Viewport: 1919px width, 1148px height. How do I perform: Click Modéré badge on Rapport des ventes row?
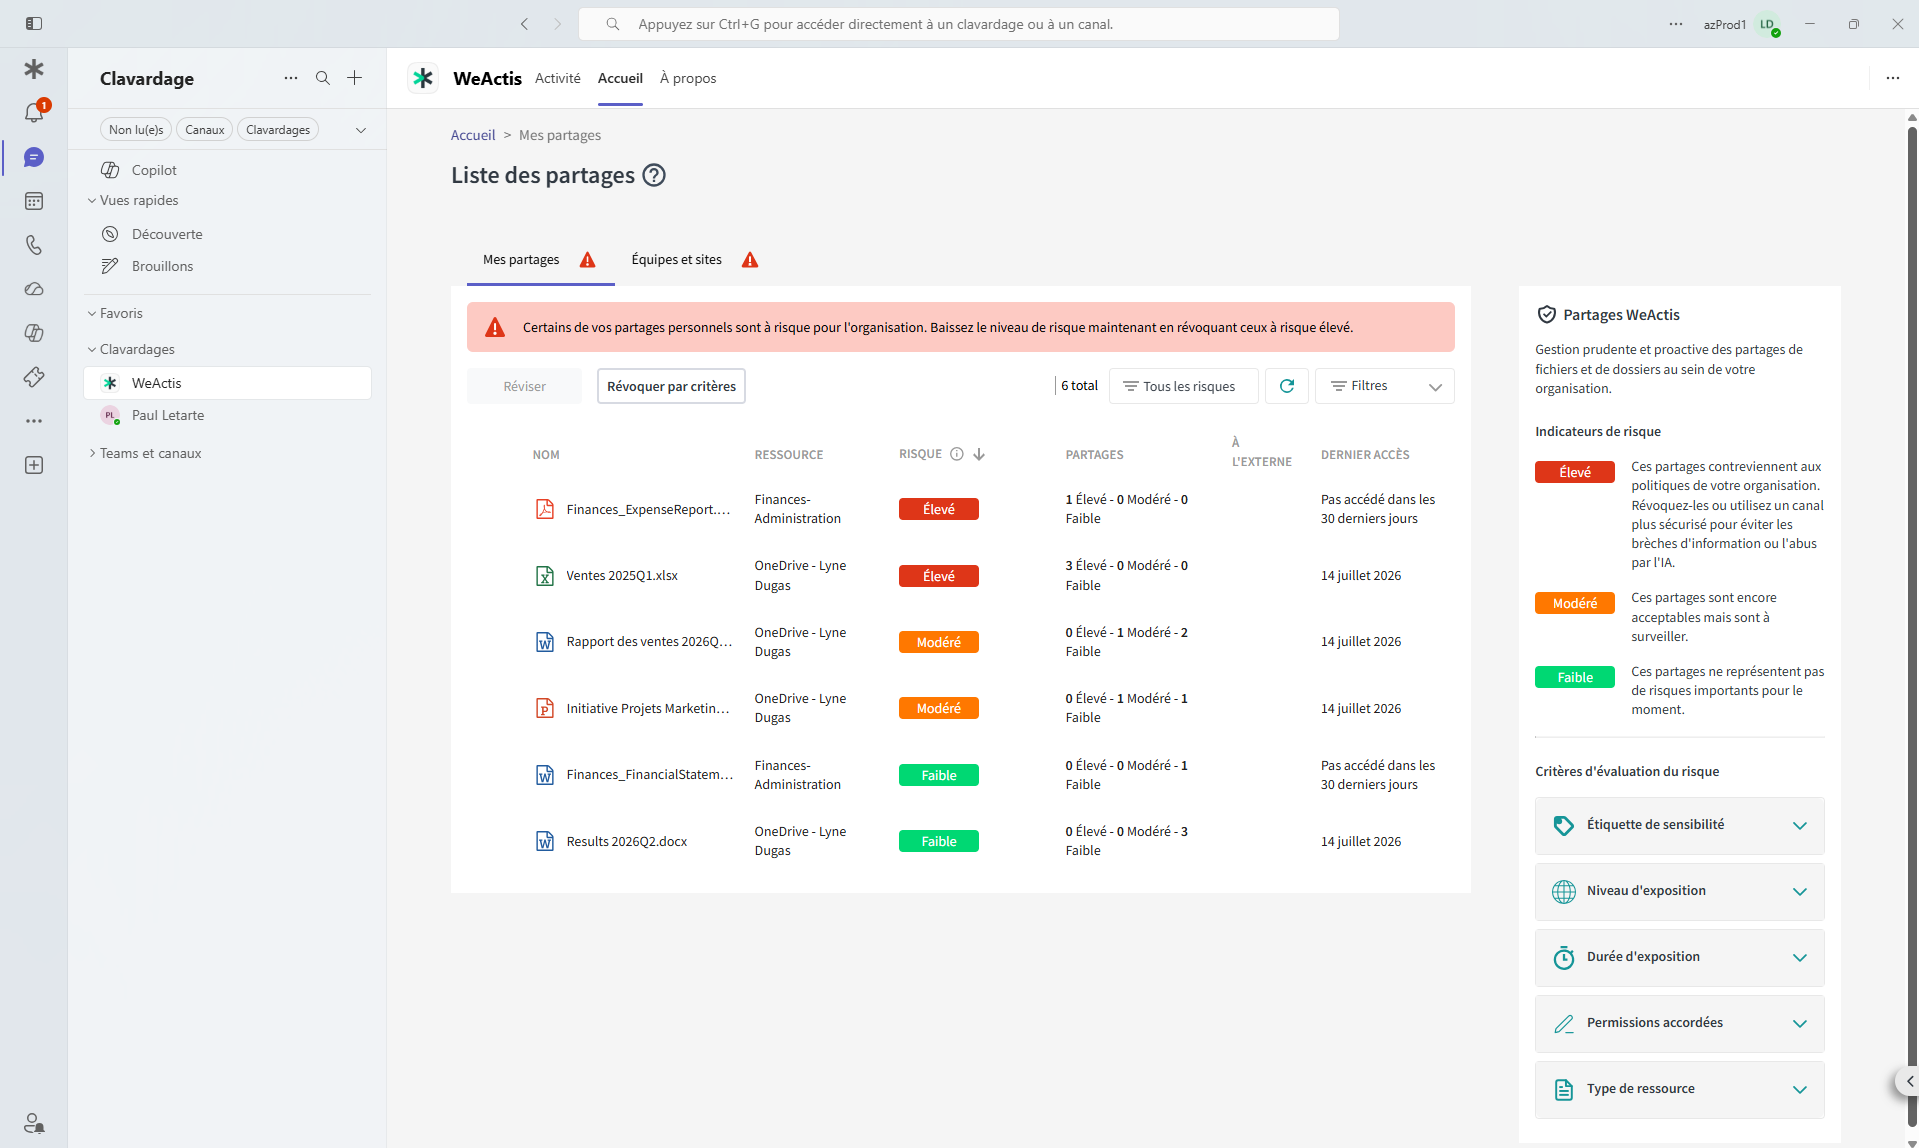pos(939,642)
